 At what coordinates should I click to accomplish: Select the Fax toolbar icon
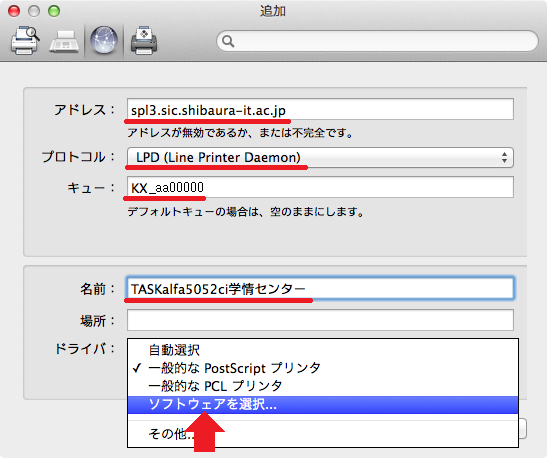(x=64, y=42)
